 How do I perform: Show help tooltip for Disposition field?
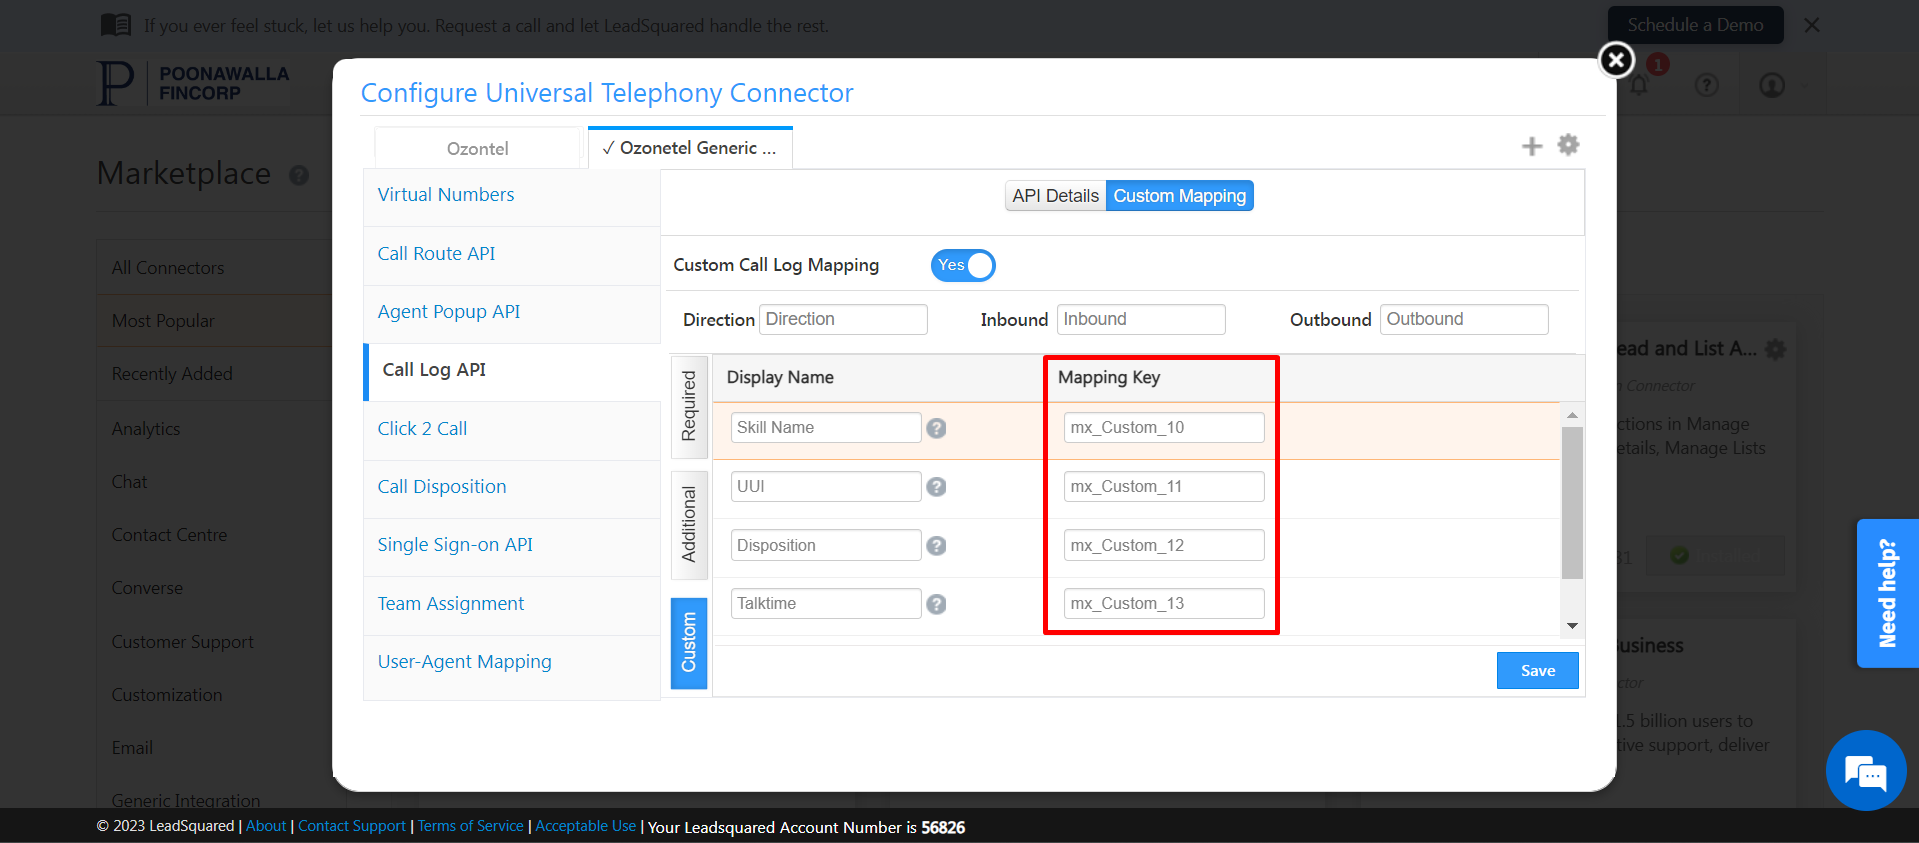(x=936, y=546)
